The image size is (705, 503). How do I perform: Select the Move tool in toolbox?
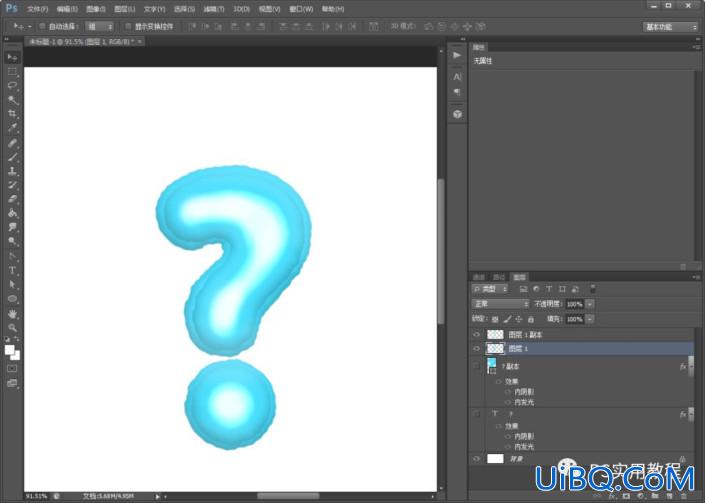pos(12,57)
